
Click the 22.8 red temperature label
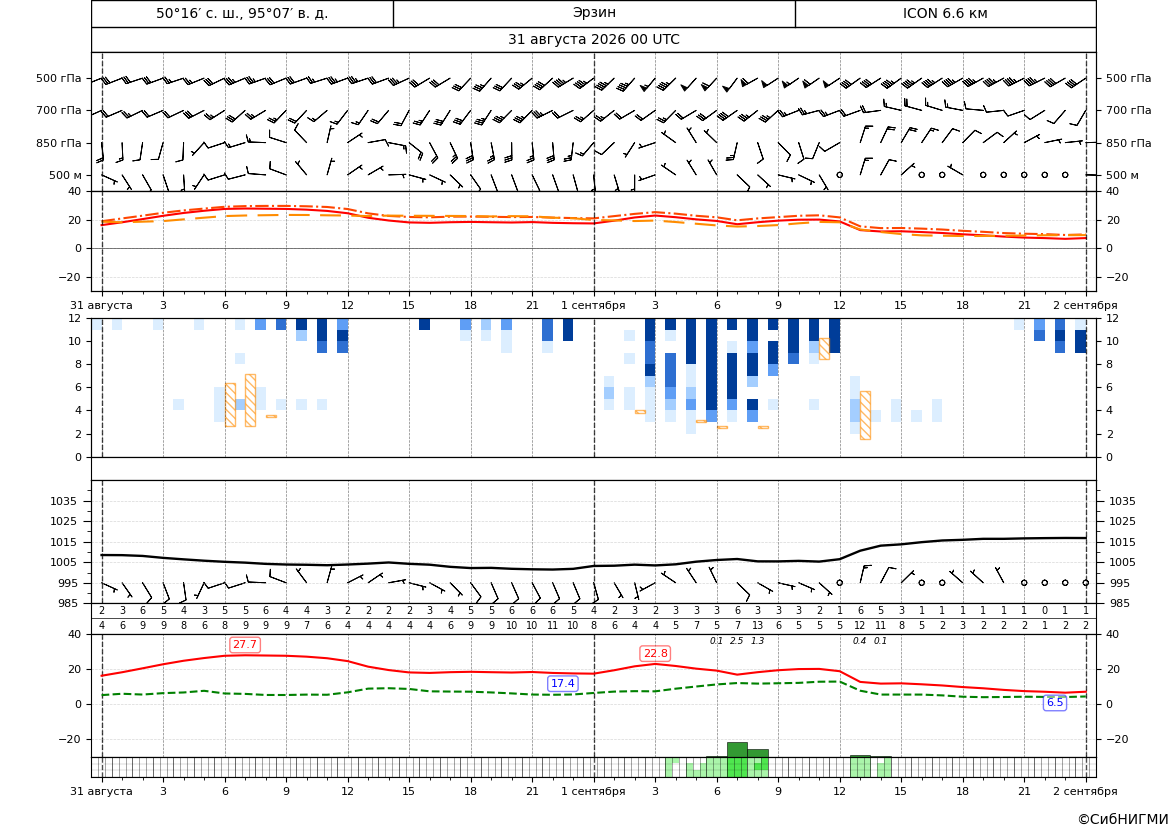coord(655,653)
